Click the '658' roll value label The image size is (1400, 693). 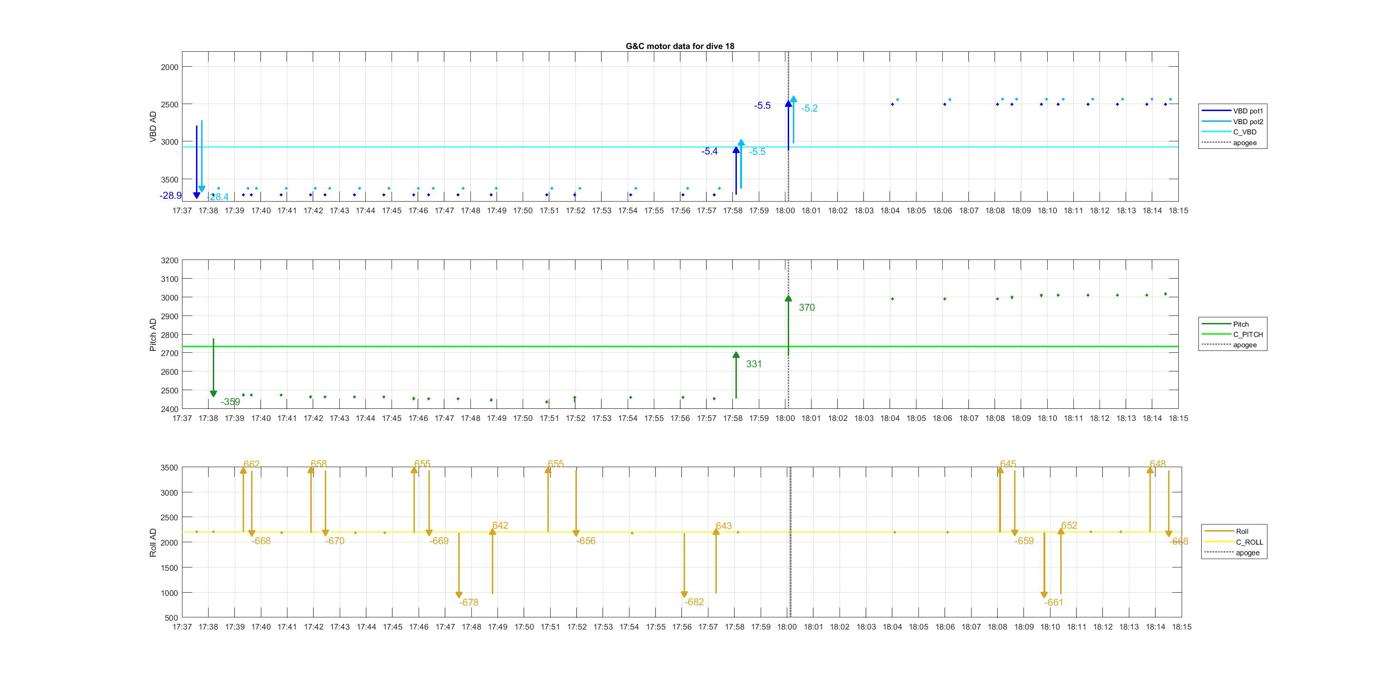point(319,464)
